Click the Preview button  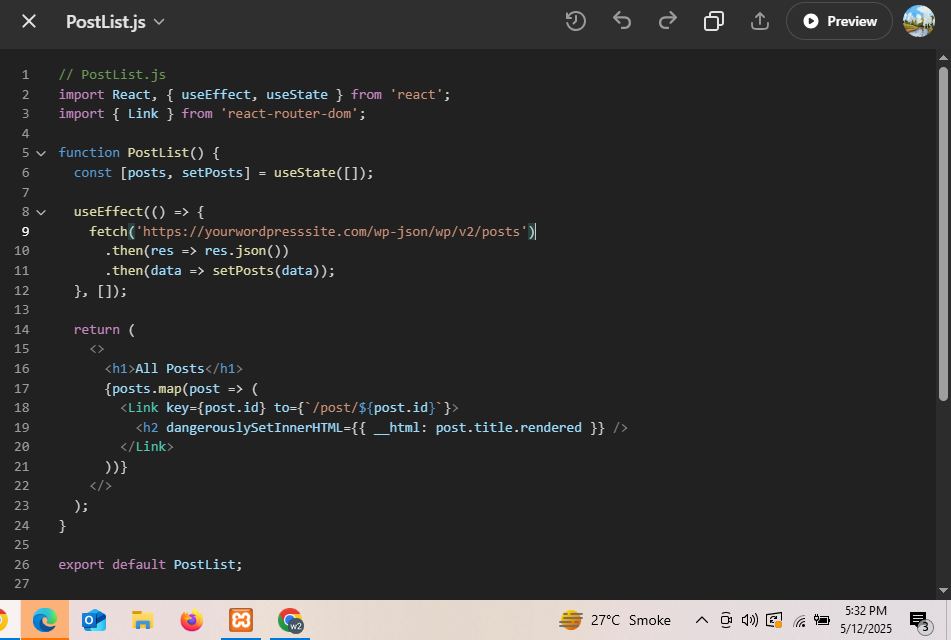coord(839,21)
